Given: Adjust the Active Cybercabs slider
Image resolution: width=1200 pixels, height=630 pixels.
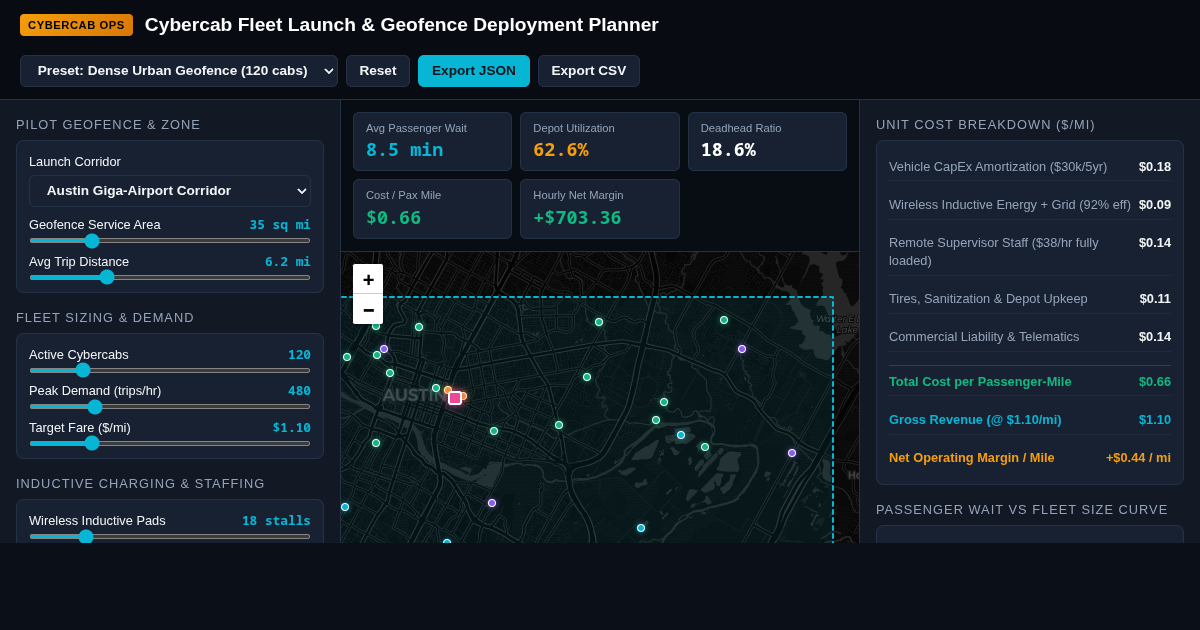Looking at the screenshot, I should pos(170,370).
